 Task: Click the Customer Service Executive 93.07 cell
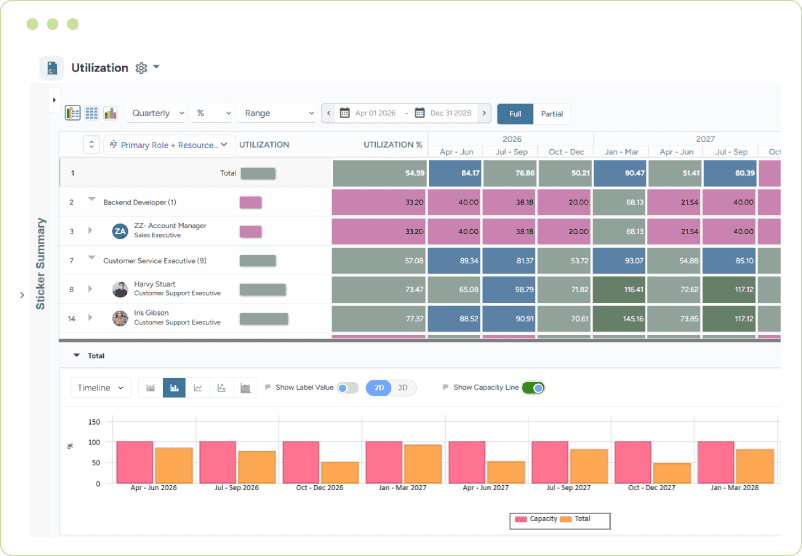(619, 261)
